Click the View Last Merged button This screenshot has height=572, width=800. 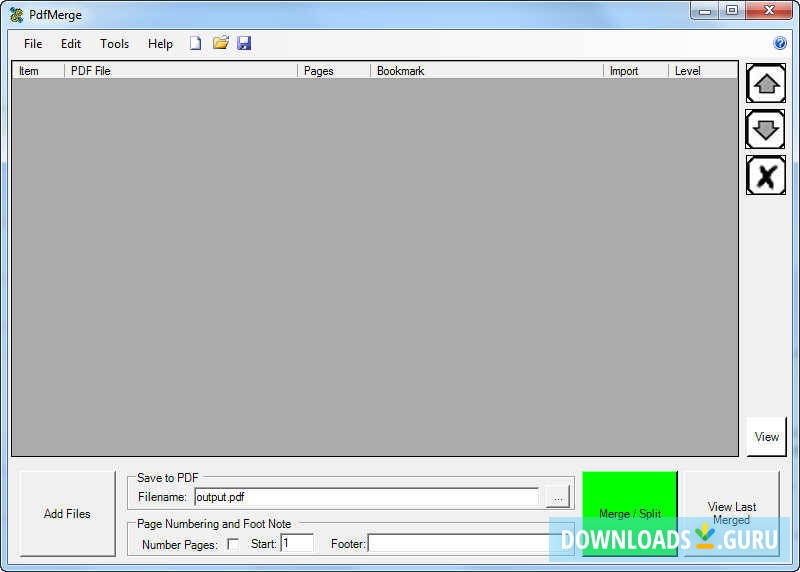coord(732,513)
